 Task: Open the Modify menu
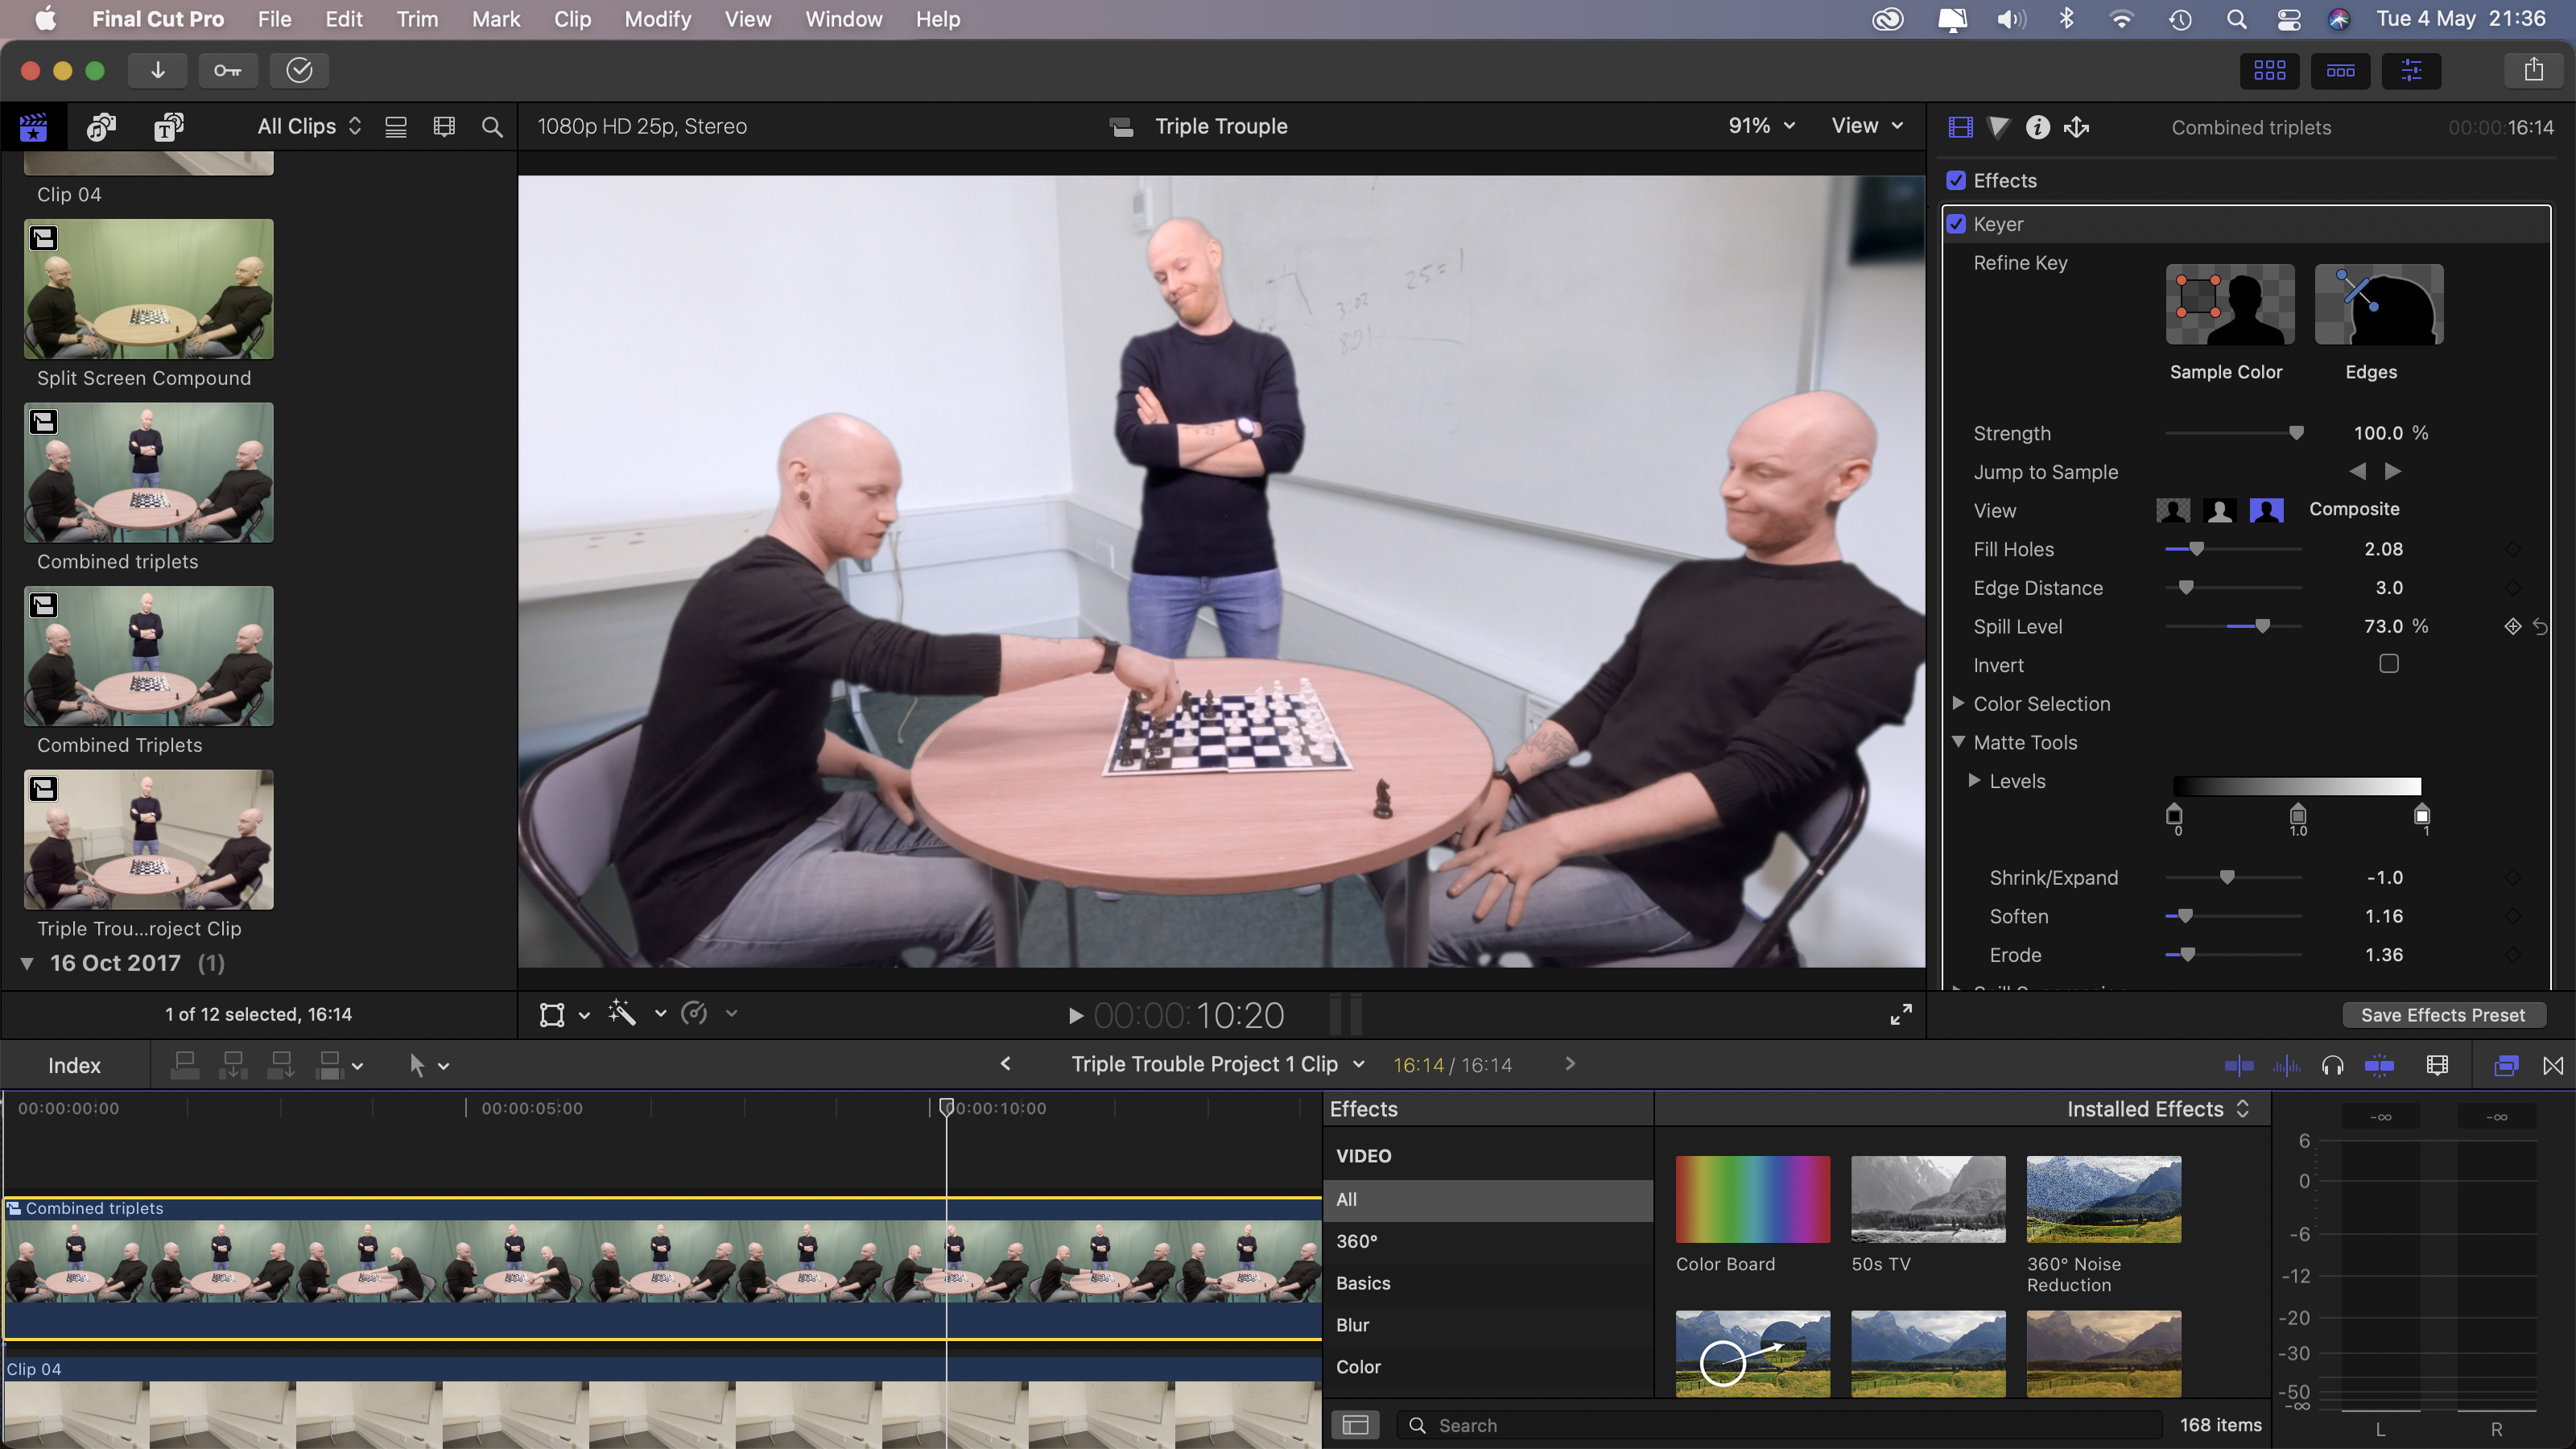click(x=657, y=19)
